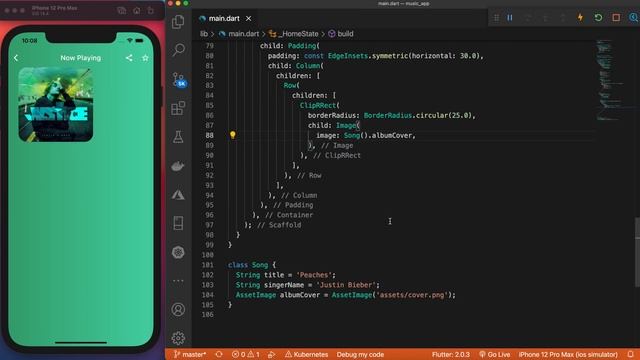
Task: Open the Manage gear icon
Action: click(x=178, y=338)
